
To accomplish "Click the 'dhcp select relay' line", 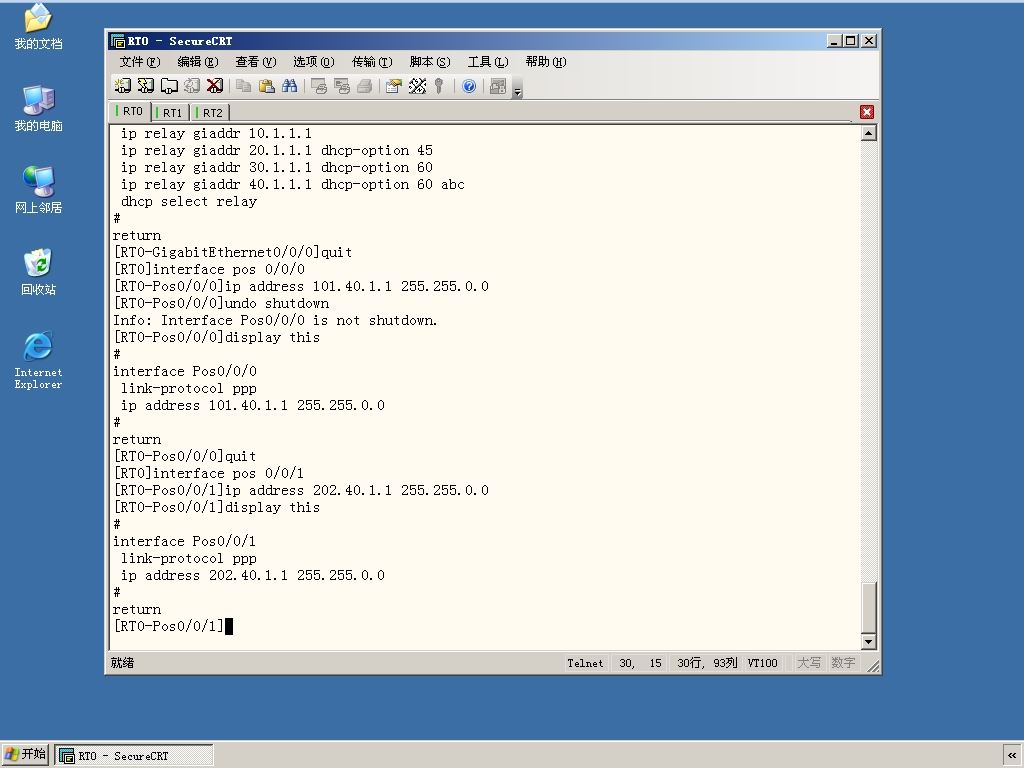I will [x=189, y=201].
